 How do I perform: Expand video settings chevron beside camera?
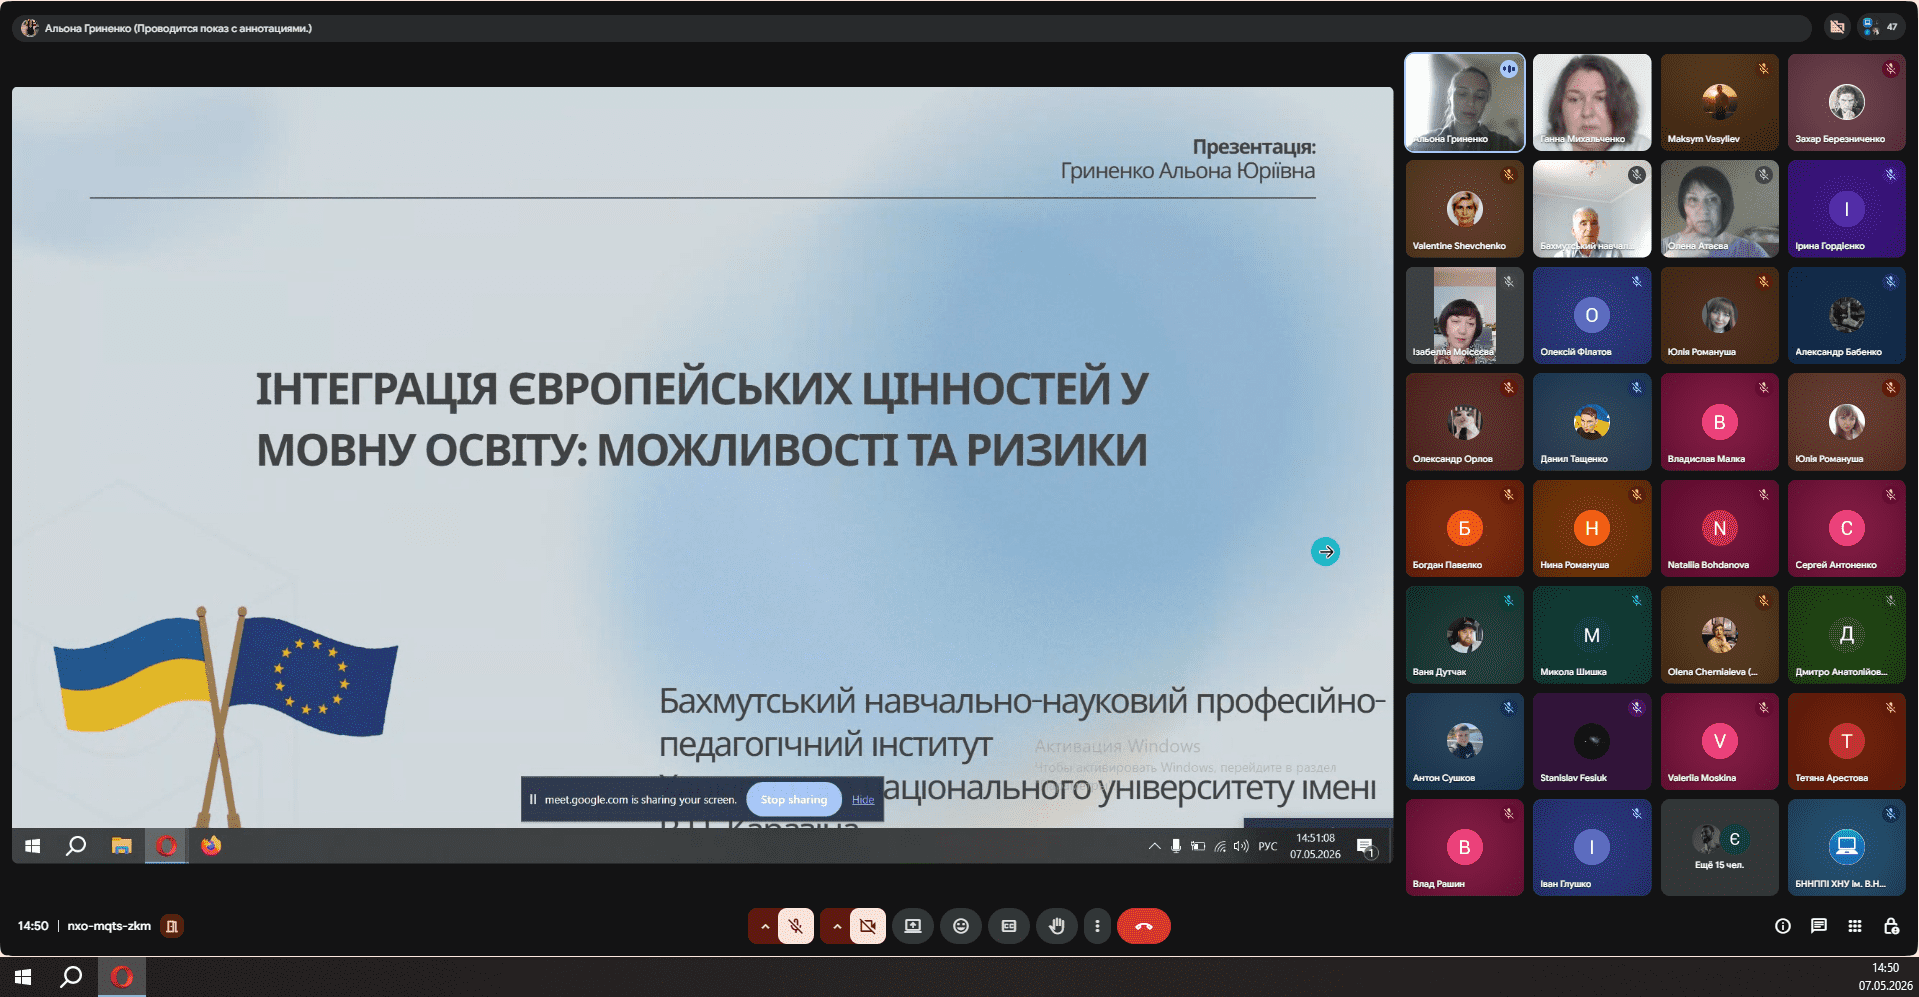tap(837, 926)
